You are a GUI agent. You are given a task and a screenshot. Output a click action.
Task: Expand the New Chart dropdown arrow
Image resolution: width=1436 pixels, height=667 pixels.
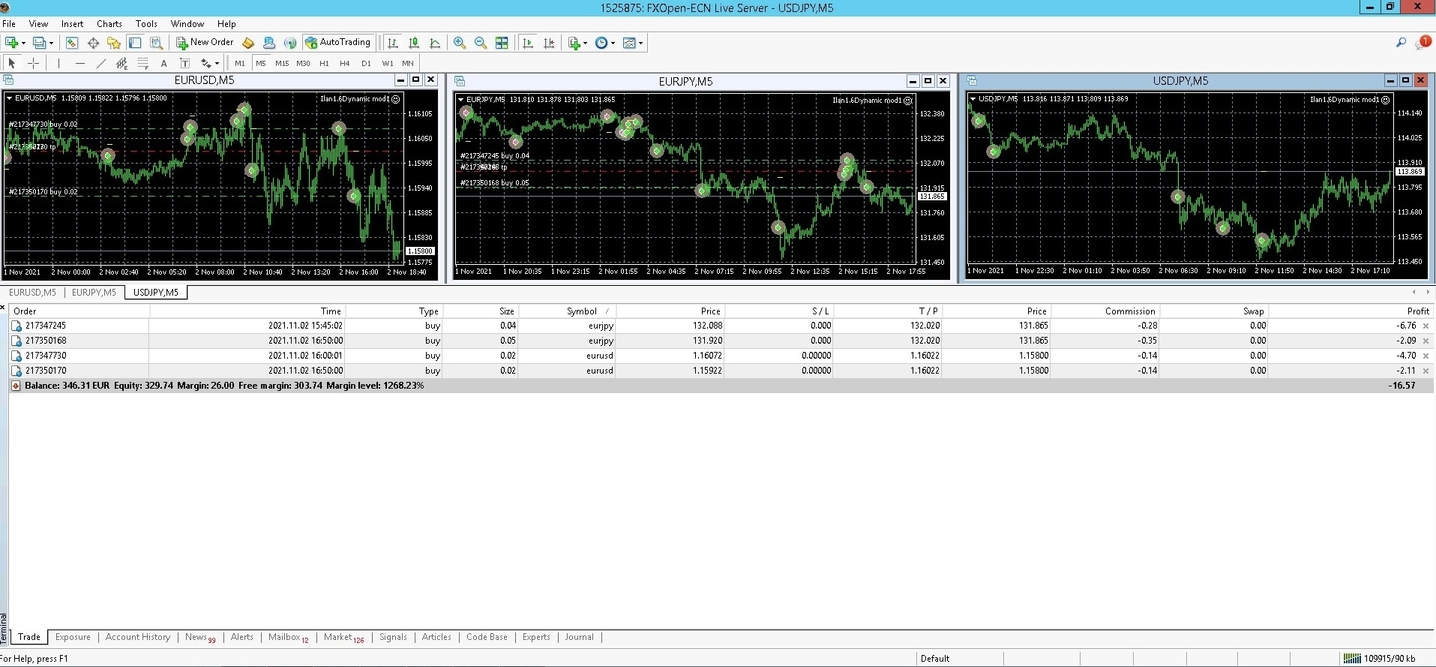click(x=23, y=42)
